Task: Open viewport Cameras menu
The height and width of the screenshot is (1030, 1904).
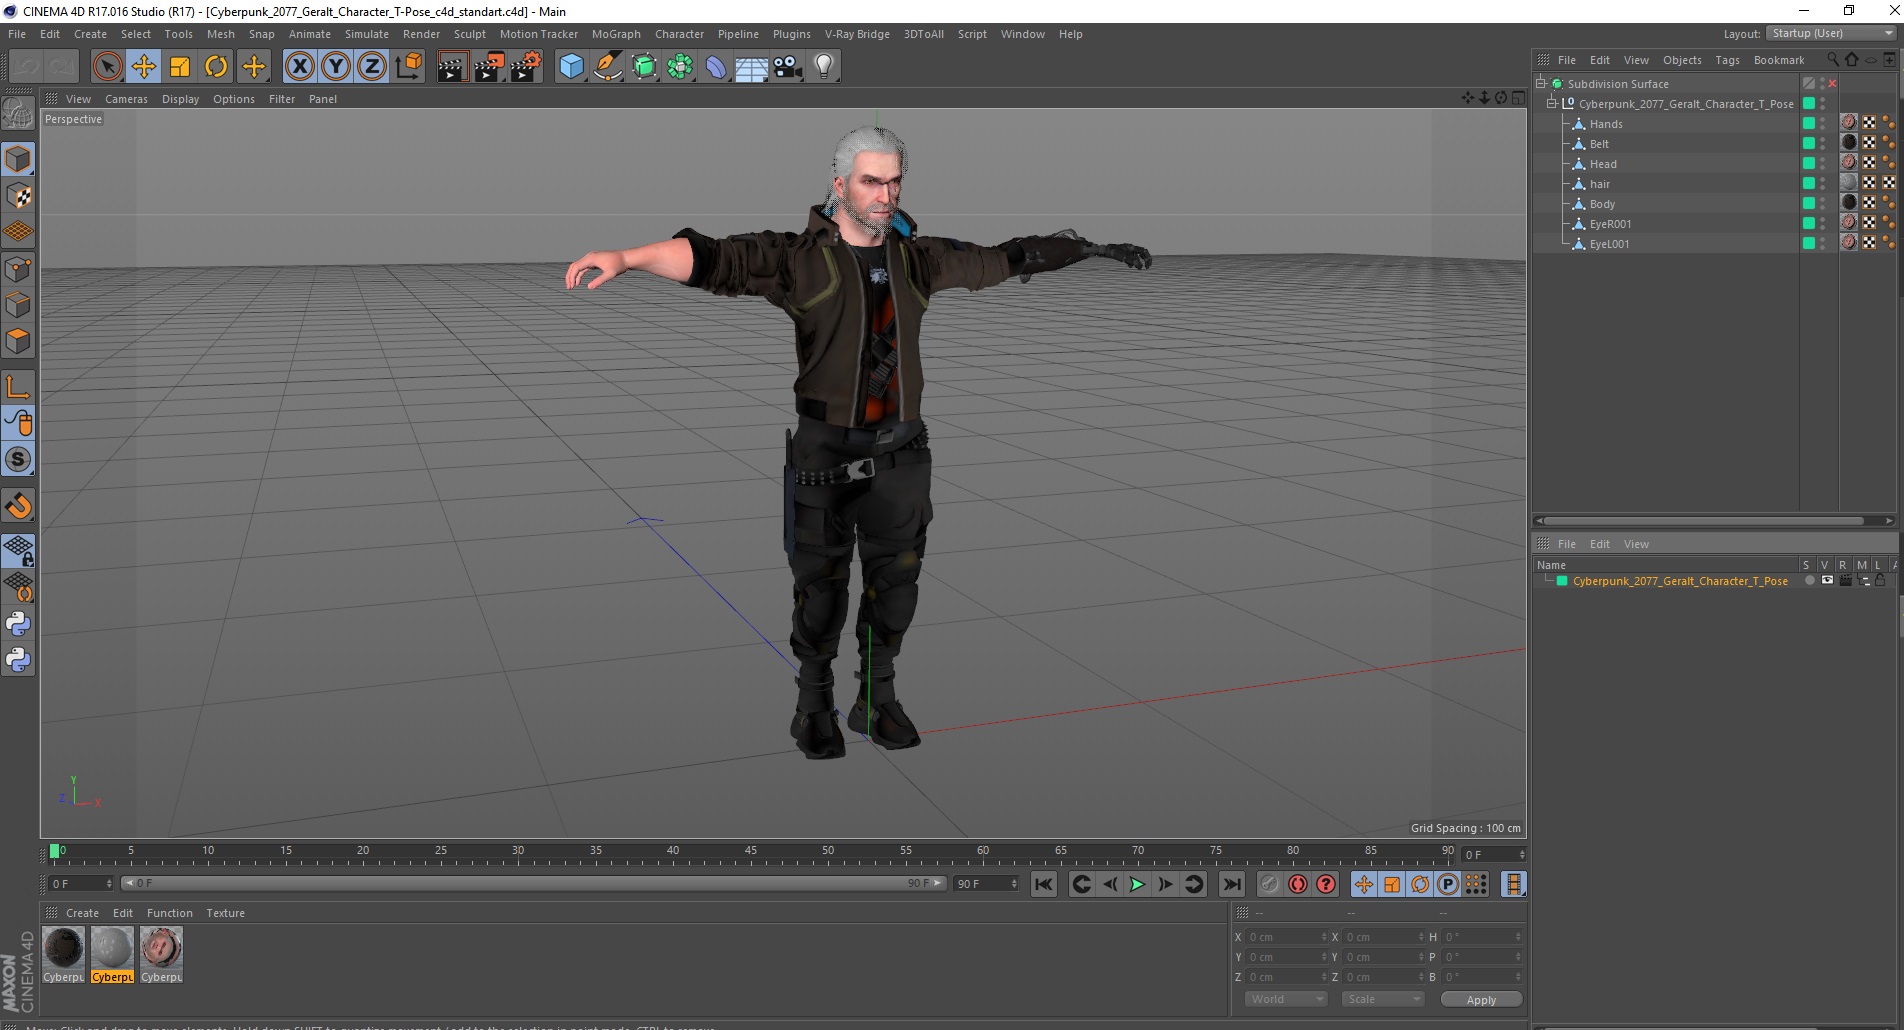Action: click(126, 99)
